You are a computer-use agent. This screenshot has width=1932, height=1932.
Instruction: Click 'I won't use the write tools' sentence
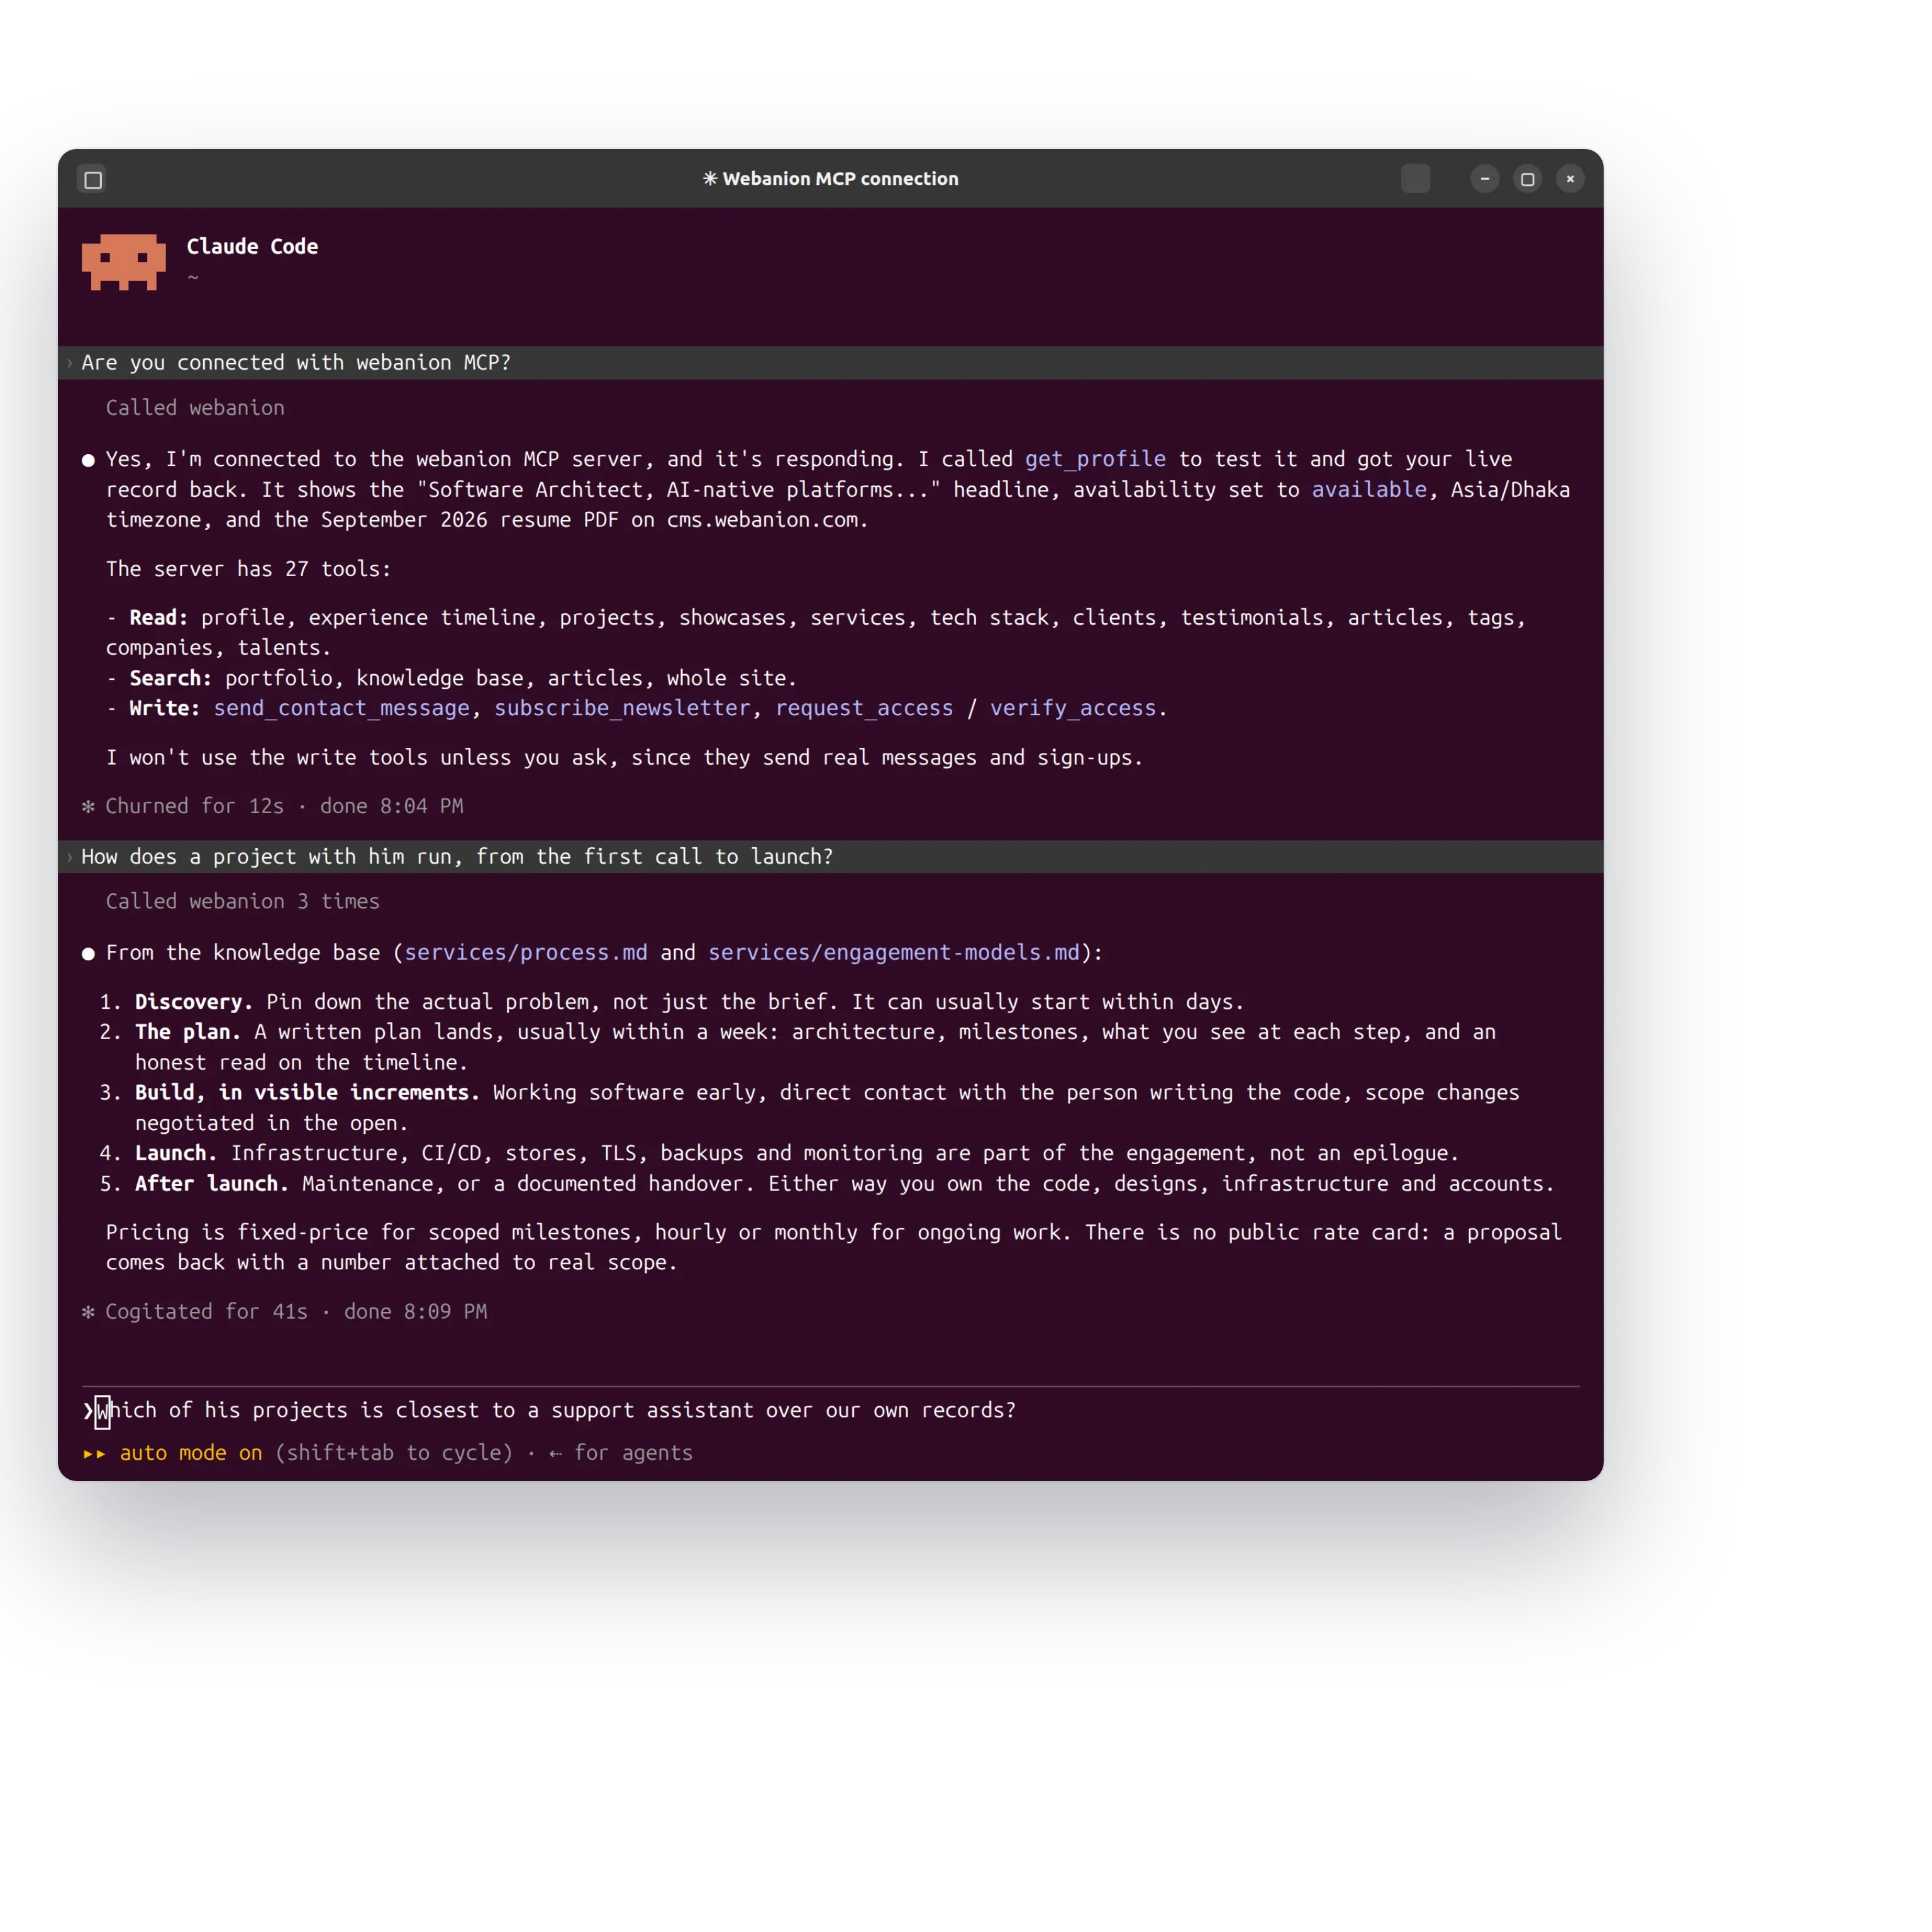coord(624,758)
